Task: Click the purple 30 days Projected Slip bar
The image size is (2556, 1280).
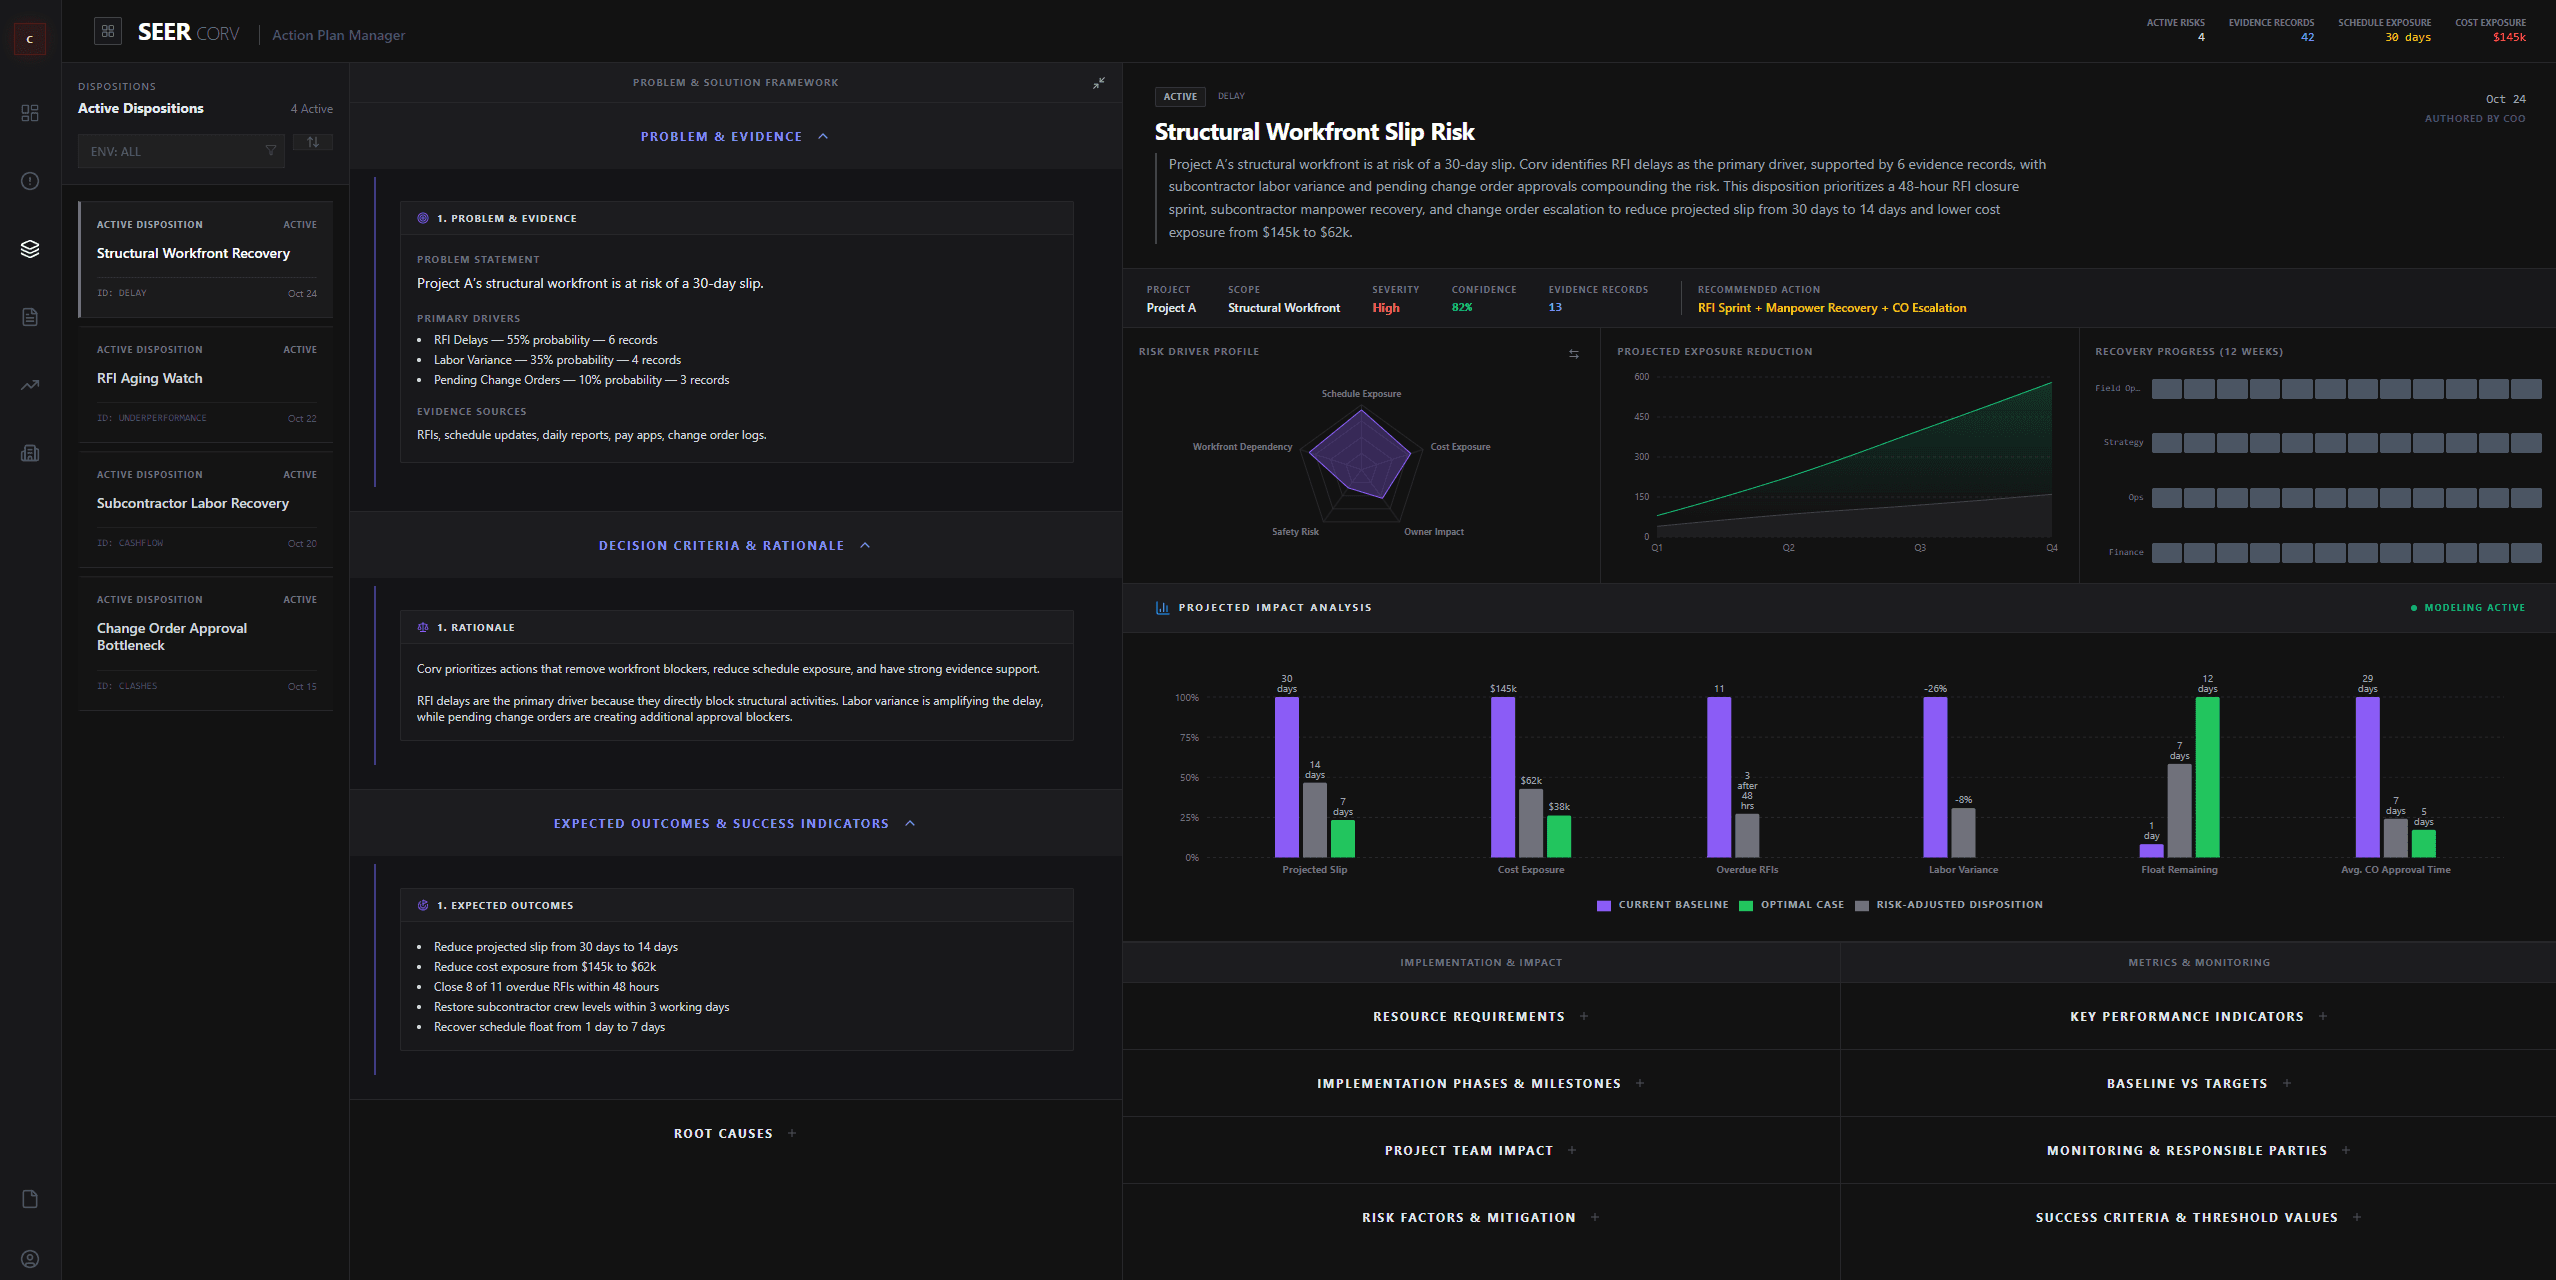Action: [x=1287, y=777]
